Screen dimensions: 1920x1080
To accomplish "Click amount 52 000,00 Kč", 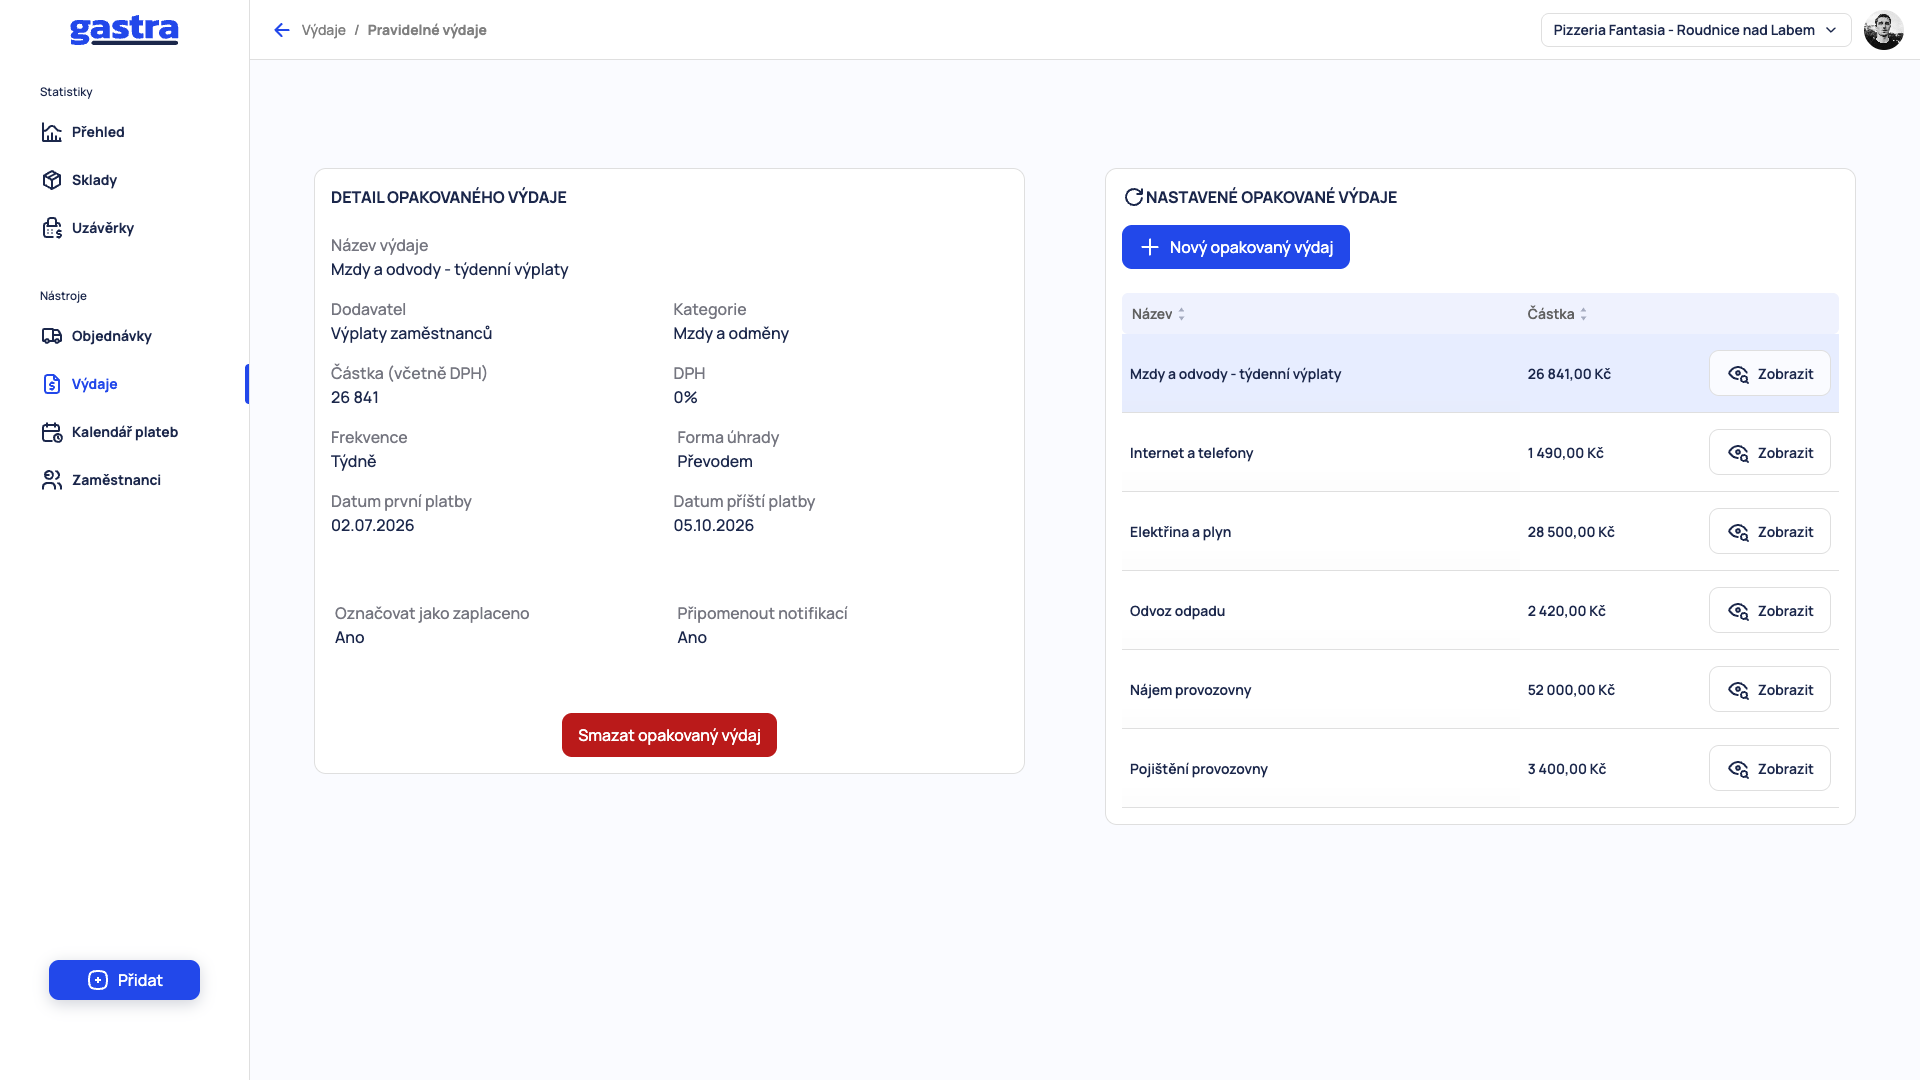I will tap(1571, 690).
